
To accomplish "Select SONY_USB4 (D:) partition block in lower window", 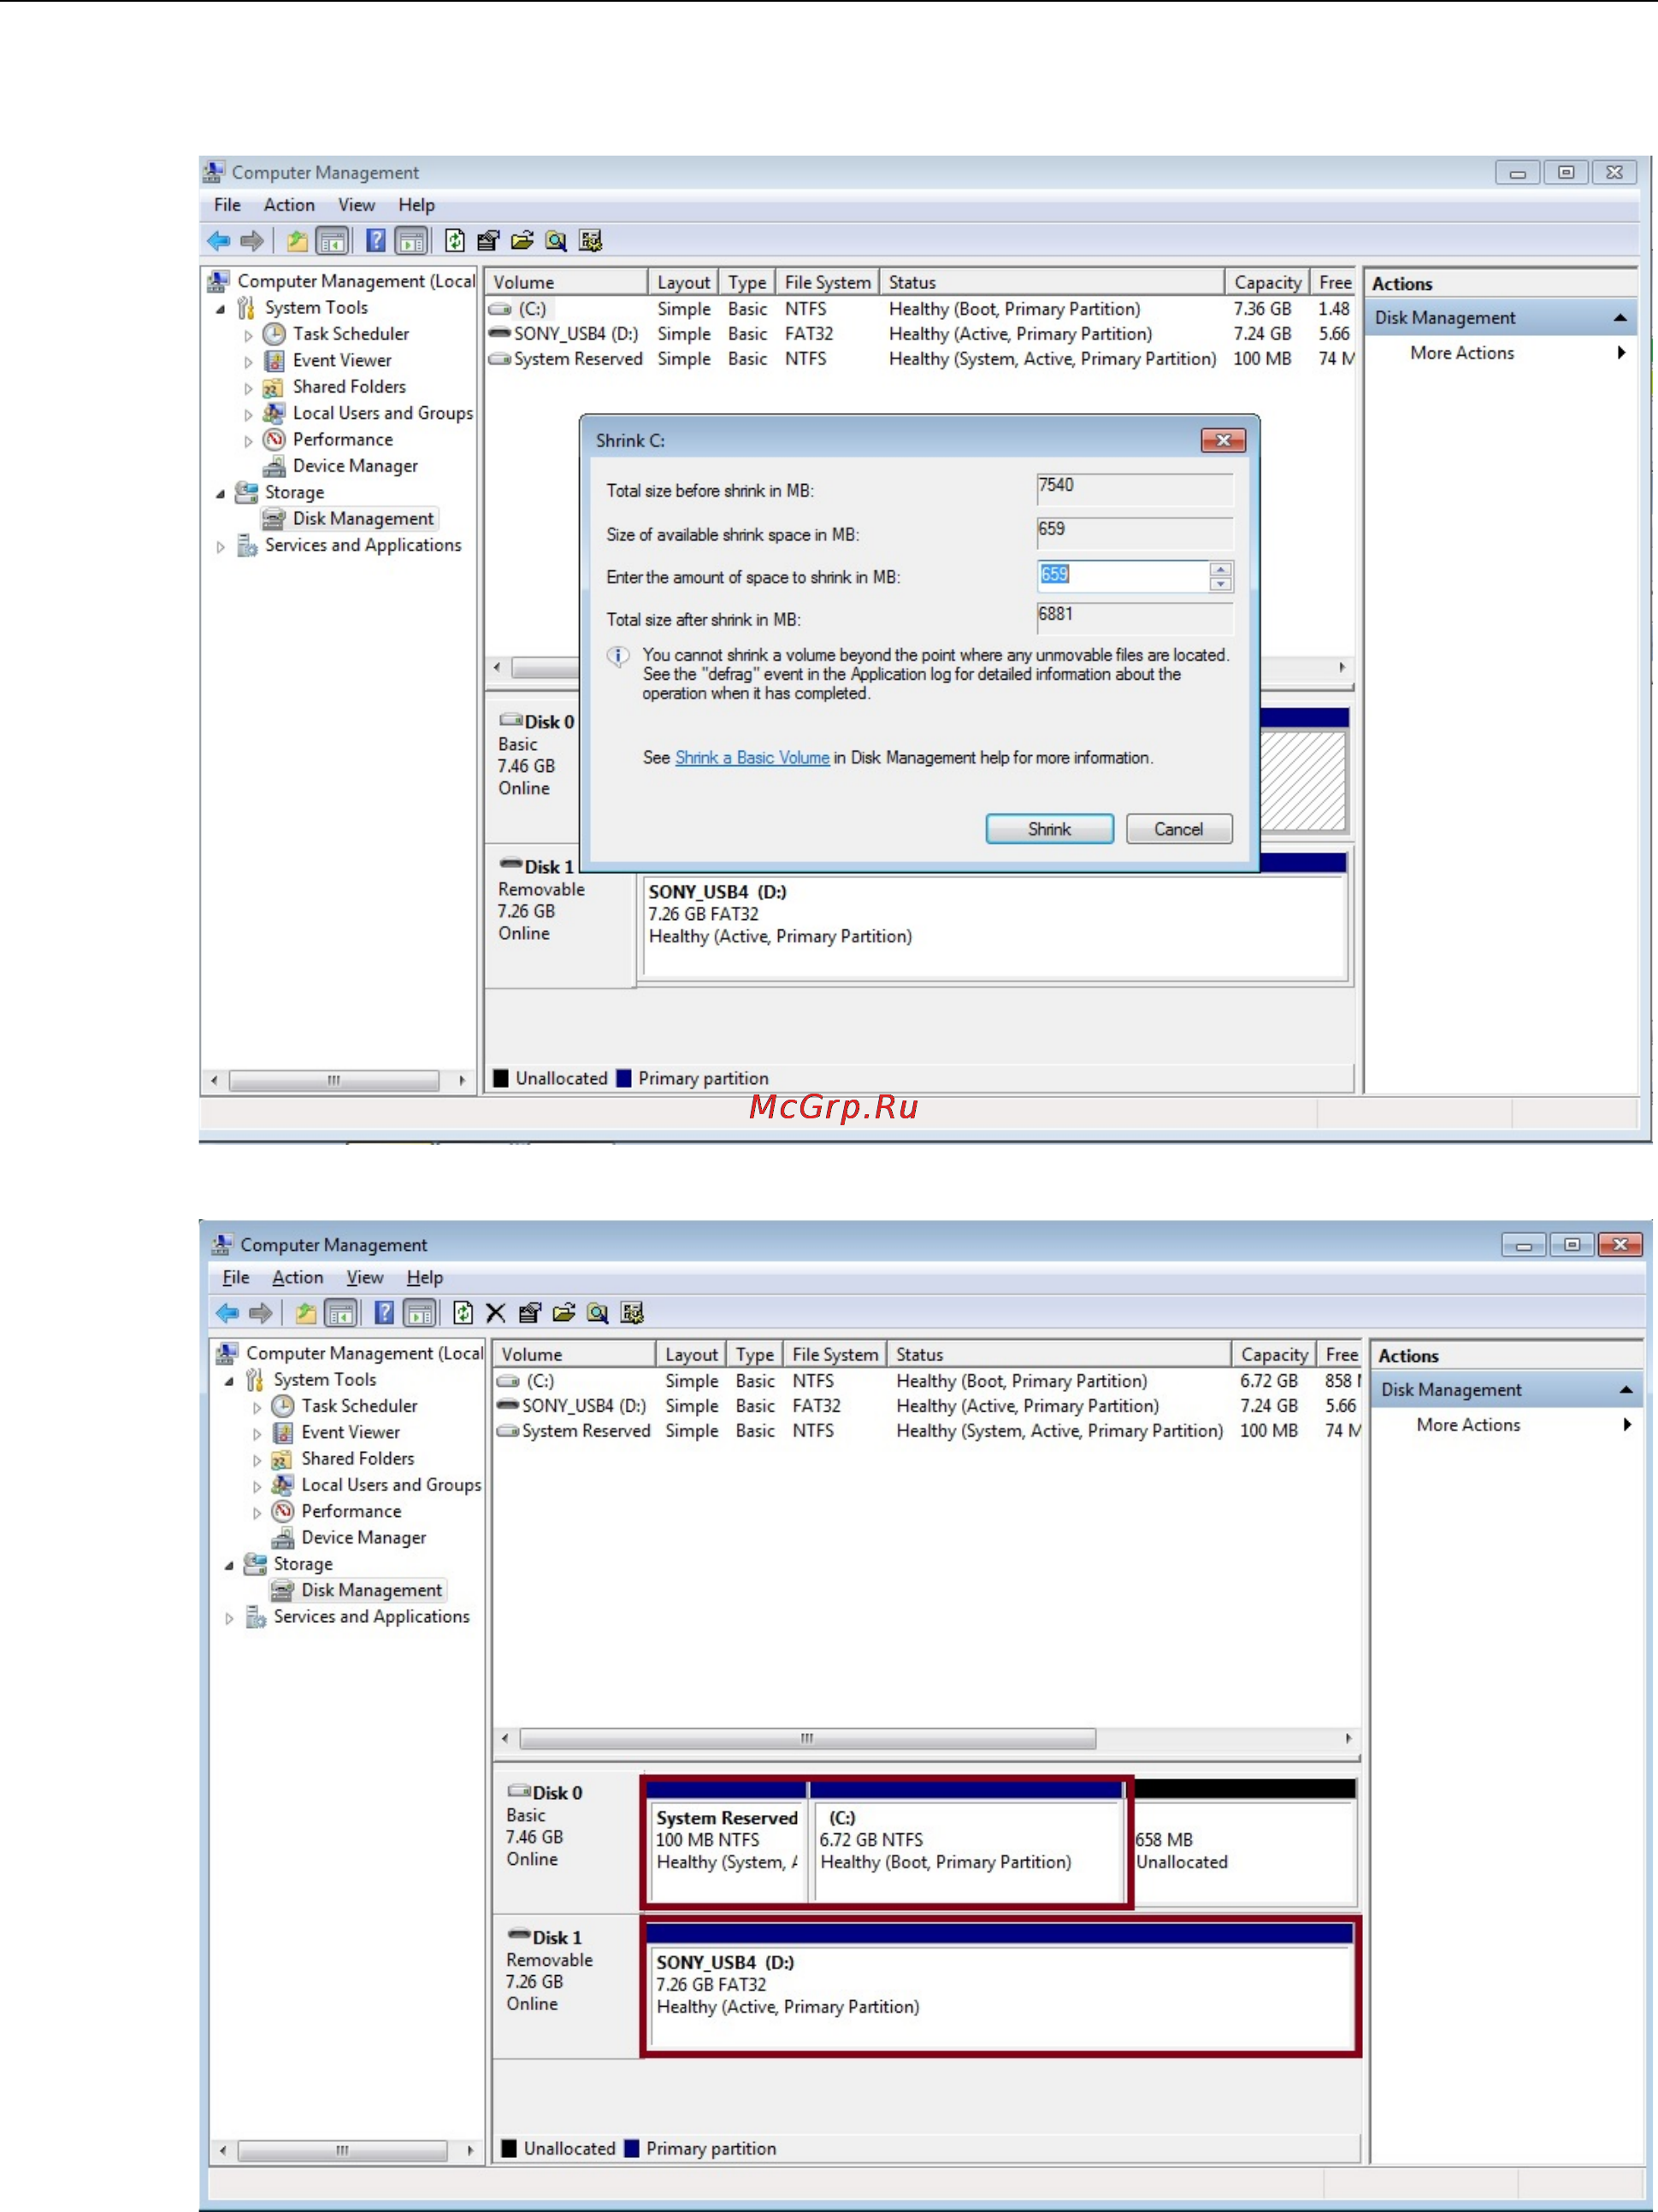I will (x=1000, y=1986).
